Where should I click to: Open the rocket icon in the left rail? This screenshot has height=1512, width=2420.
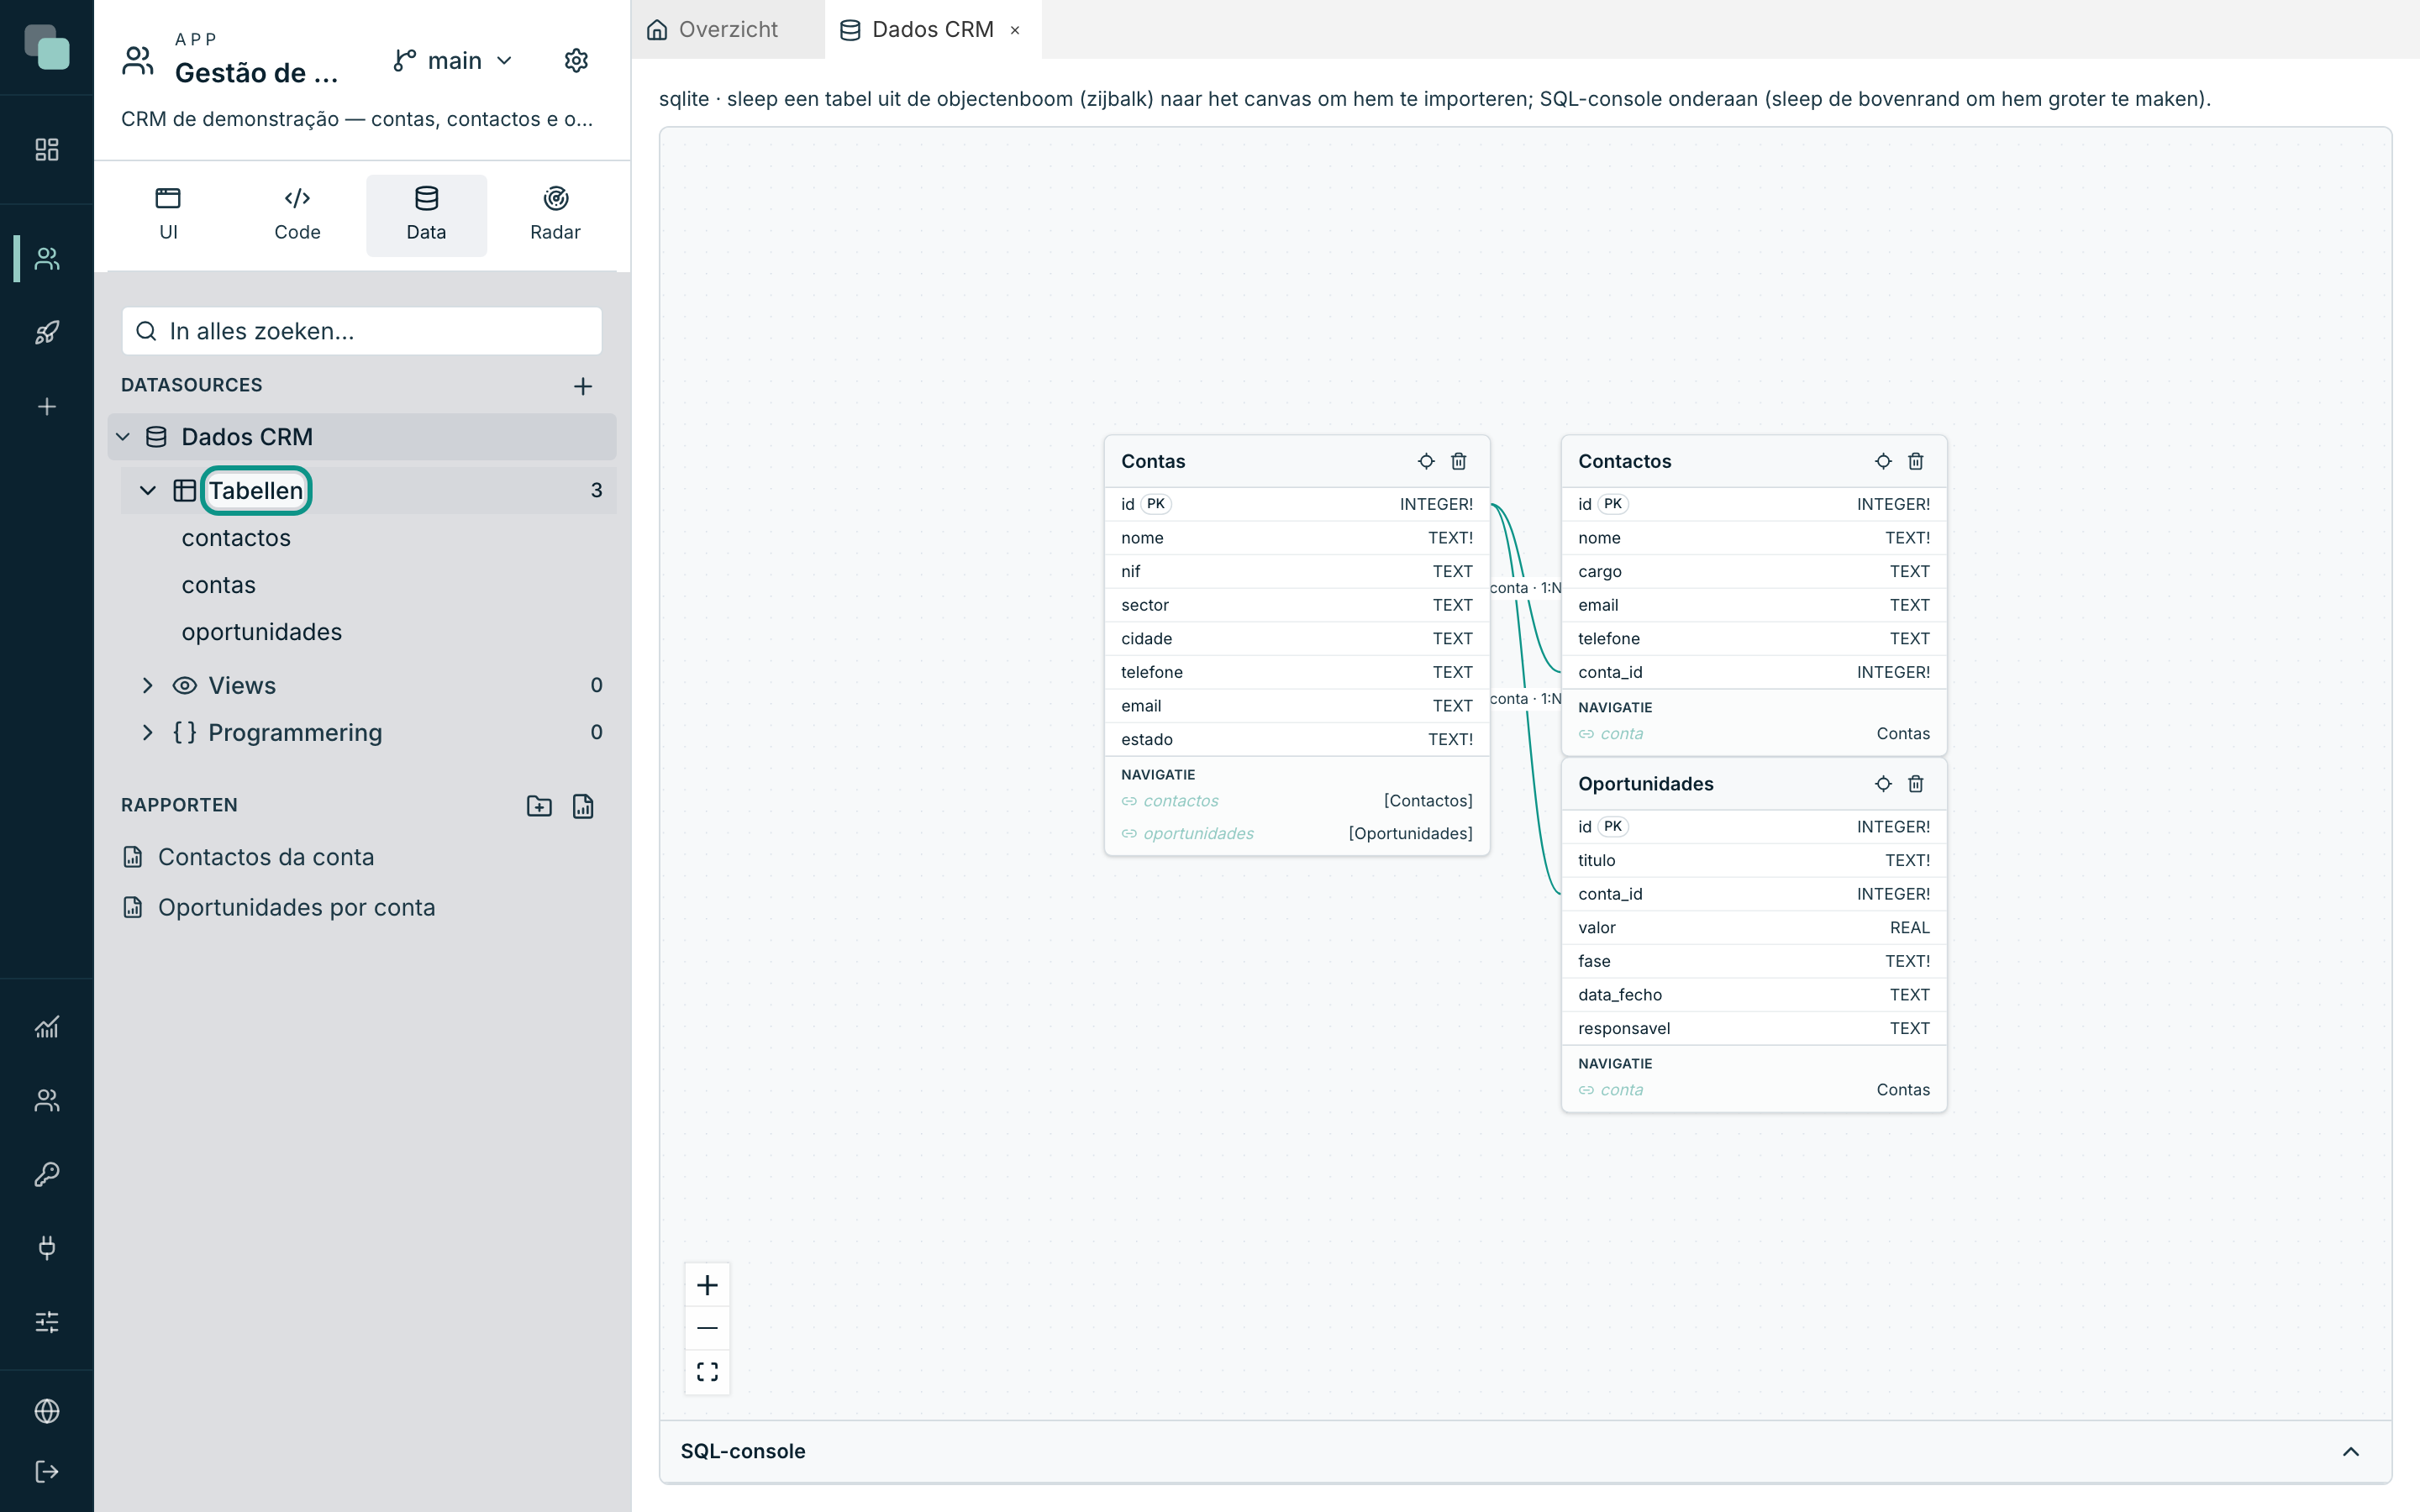tap(47, 332)
